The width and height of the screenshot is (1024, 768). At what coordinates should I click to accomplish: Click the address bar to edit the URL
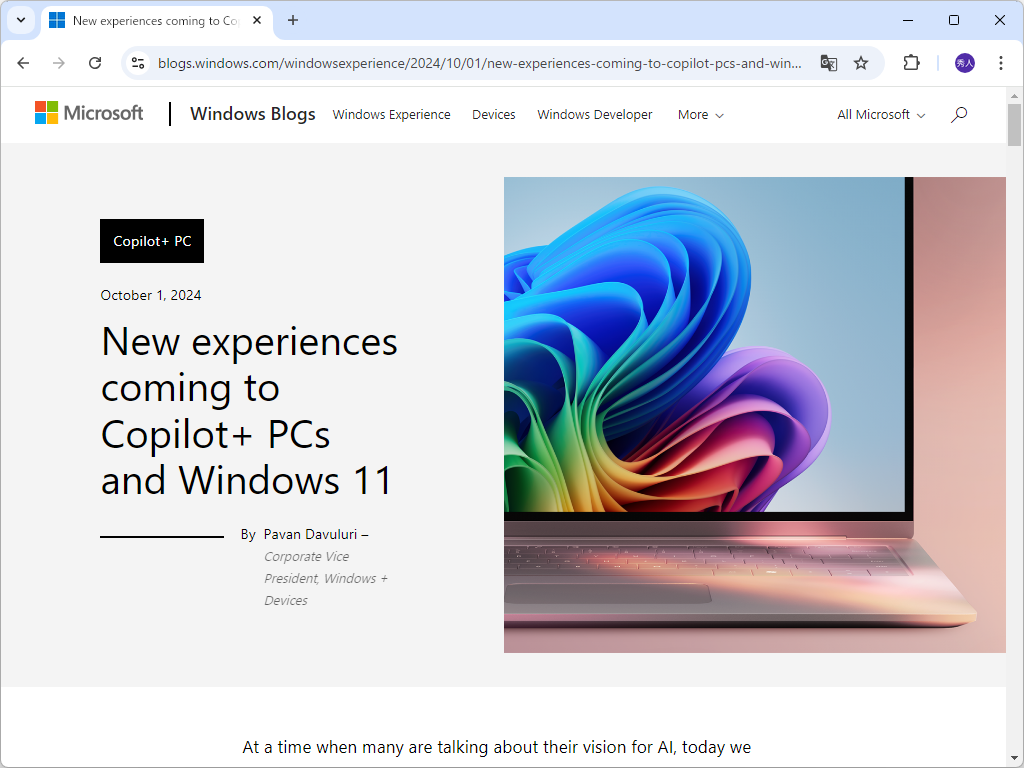(480, 62)
